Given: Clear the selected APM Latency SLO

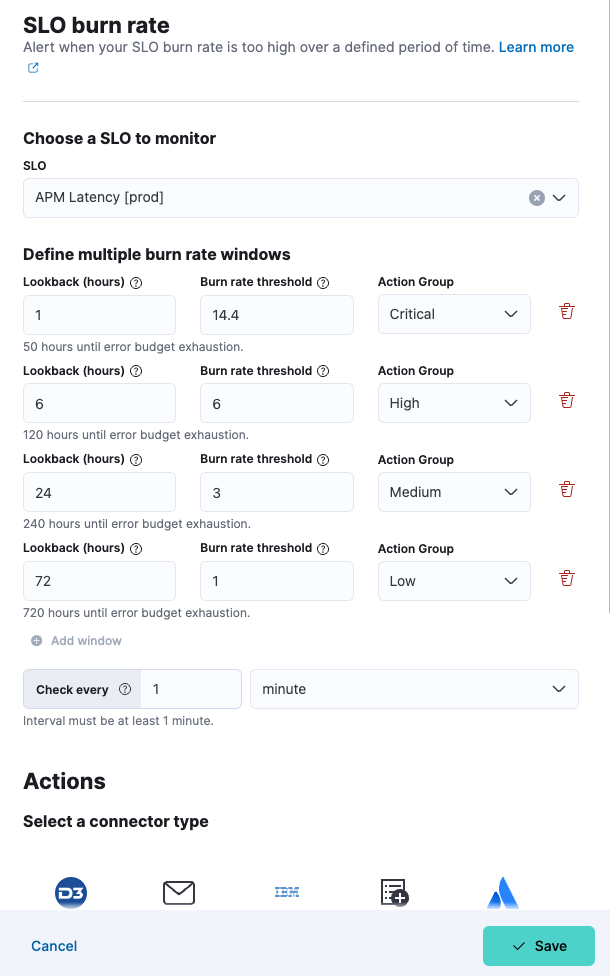Looking at the screenshot, I should click(x=537, y=198).
